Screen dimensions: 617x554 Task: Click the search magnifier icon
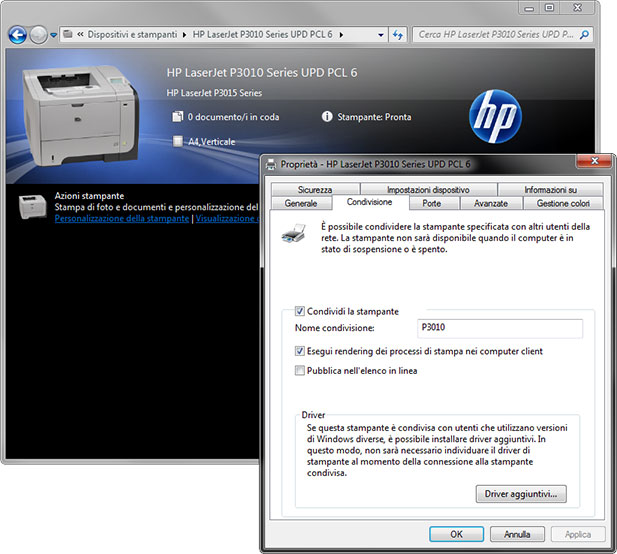tap(584, 35)
